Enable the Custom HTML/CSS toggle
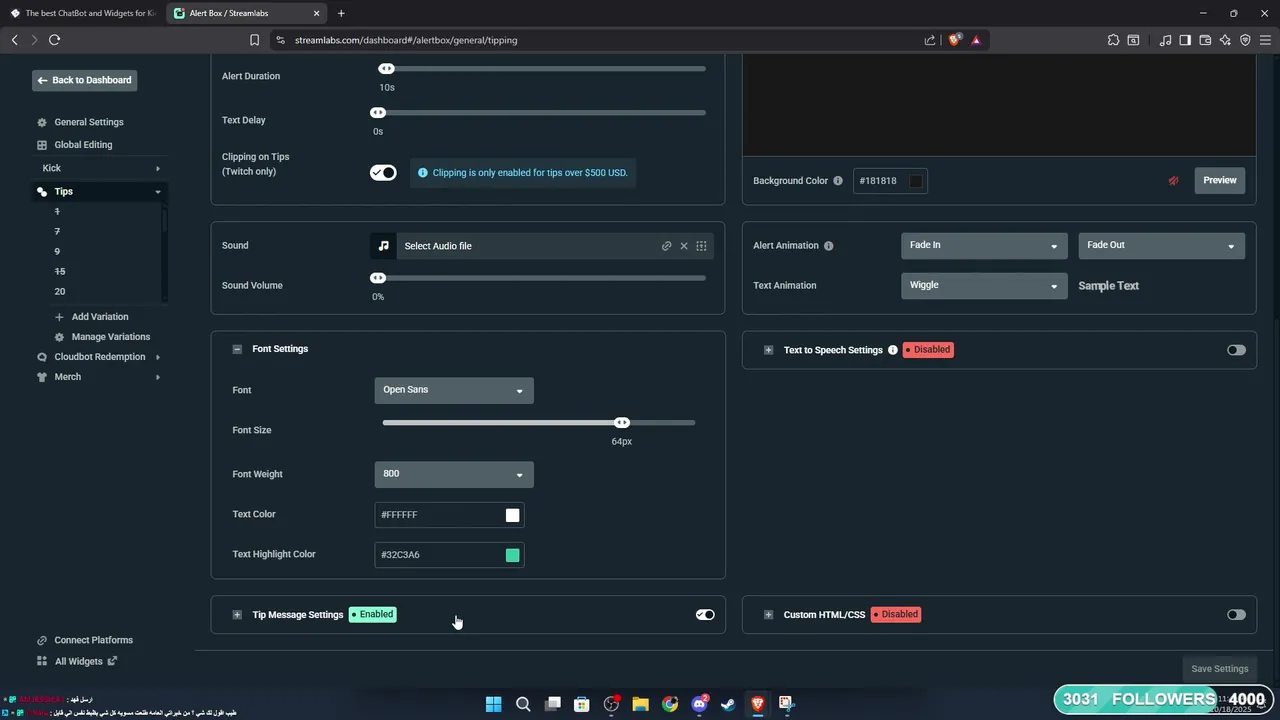 (1236, 615)
